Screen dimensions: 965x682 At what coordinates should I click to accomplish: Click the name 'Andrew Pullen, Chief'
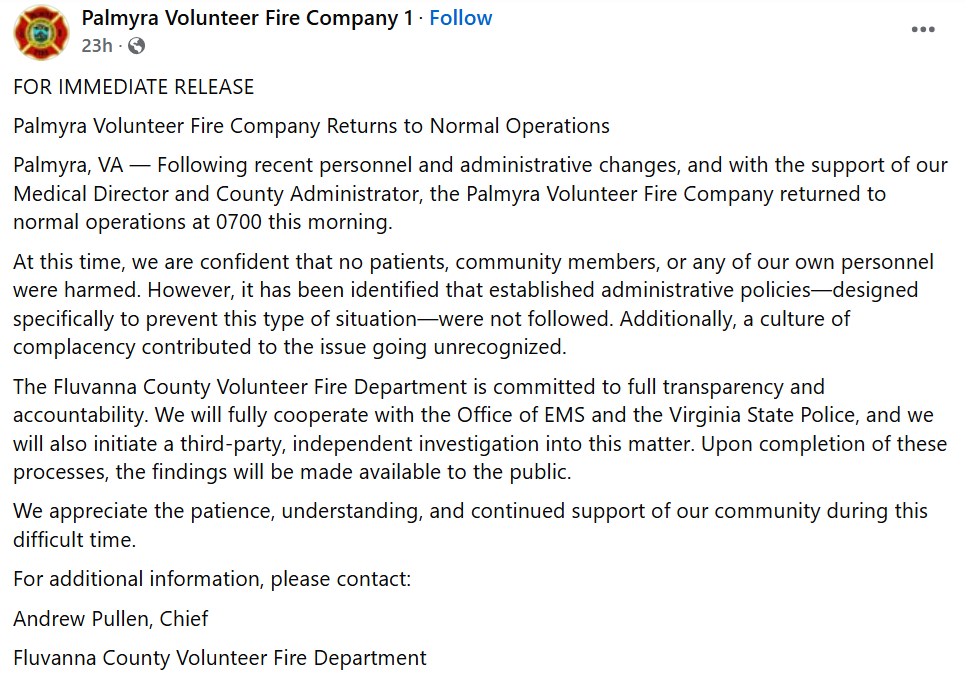111,619
